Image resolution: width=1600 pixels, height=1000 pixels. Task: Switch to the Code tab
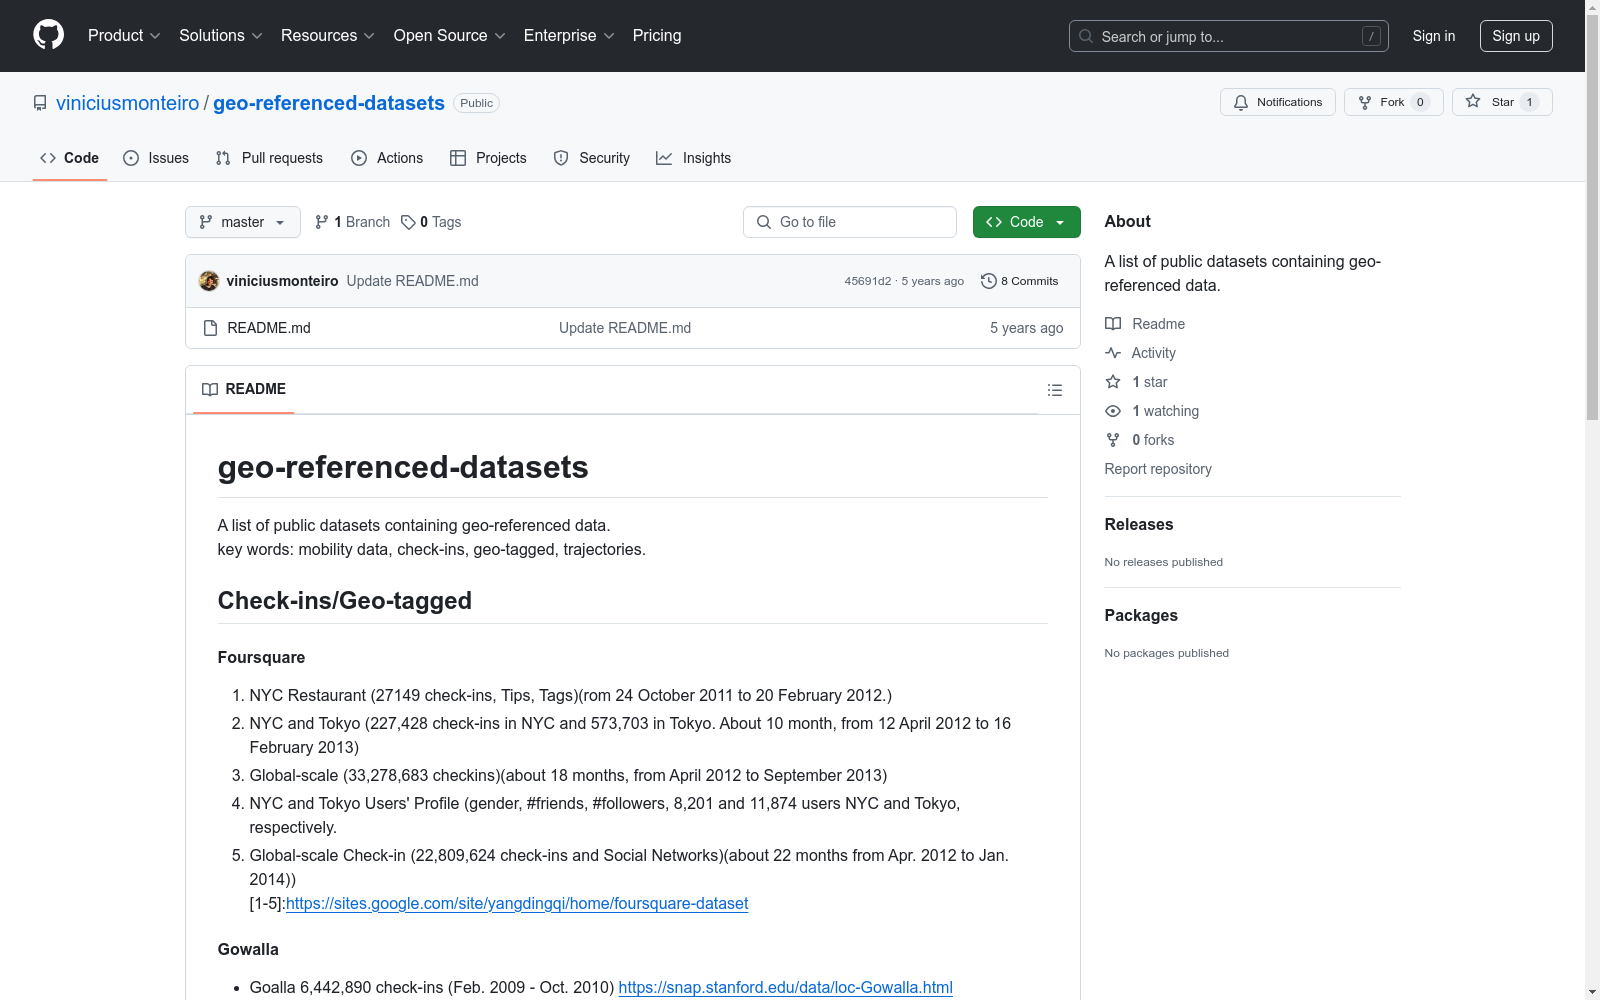pyautogui.click(x=70, y=158)
